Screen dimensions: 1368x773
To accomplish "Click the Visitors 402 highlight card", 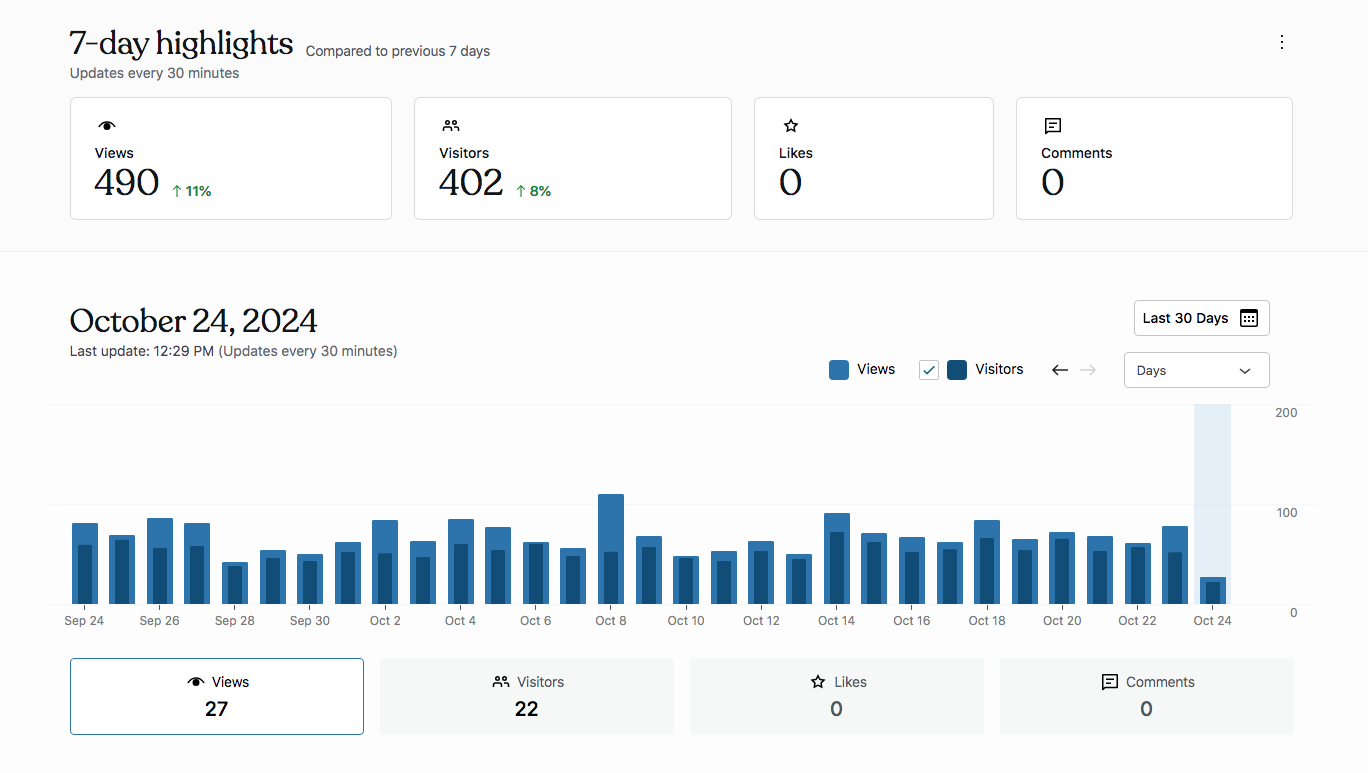I will pos(572,158).
